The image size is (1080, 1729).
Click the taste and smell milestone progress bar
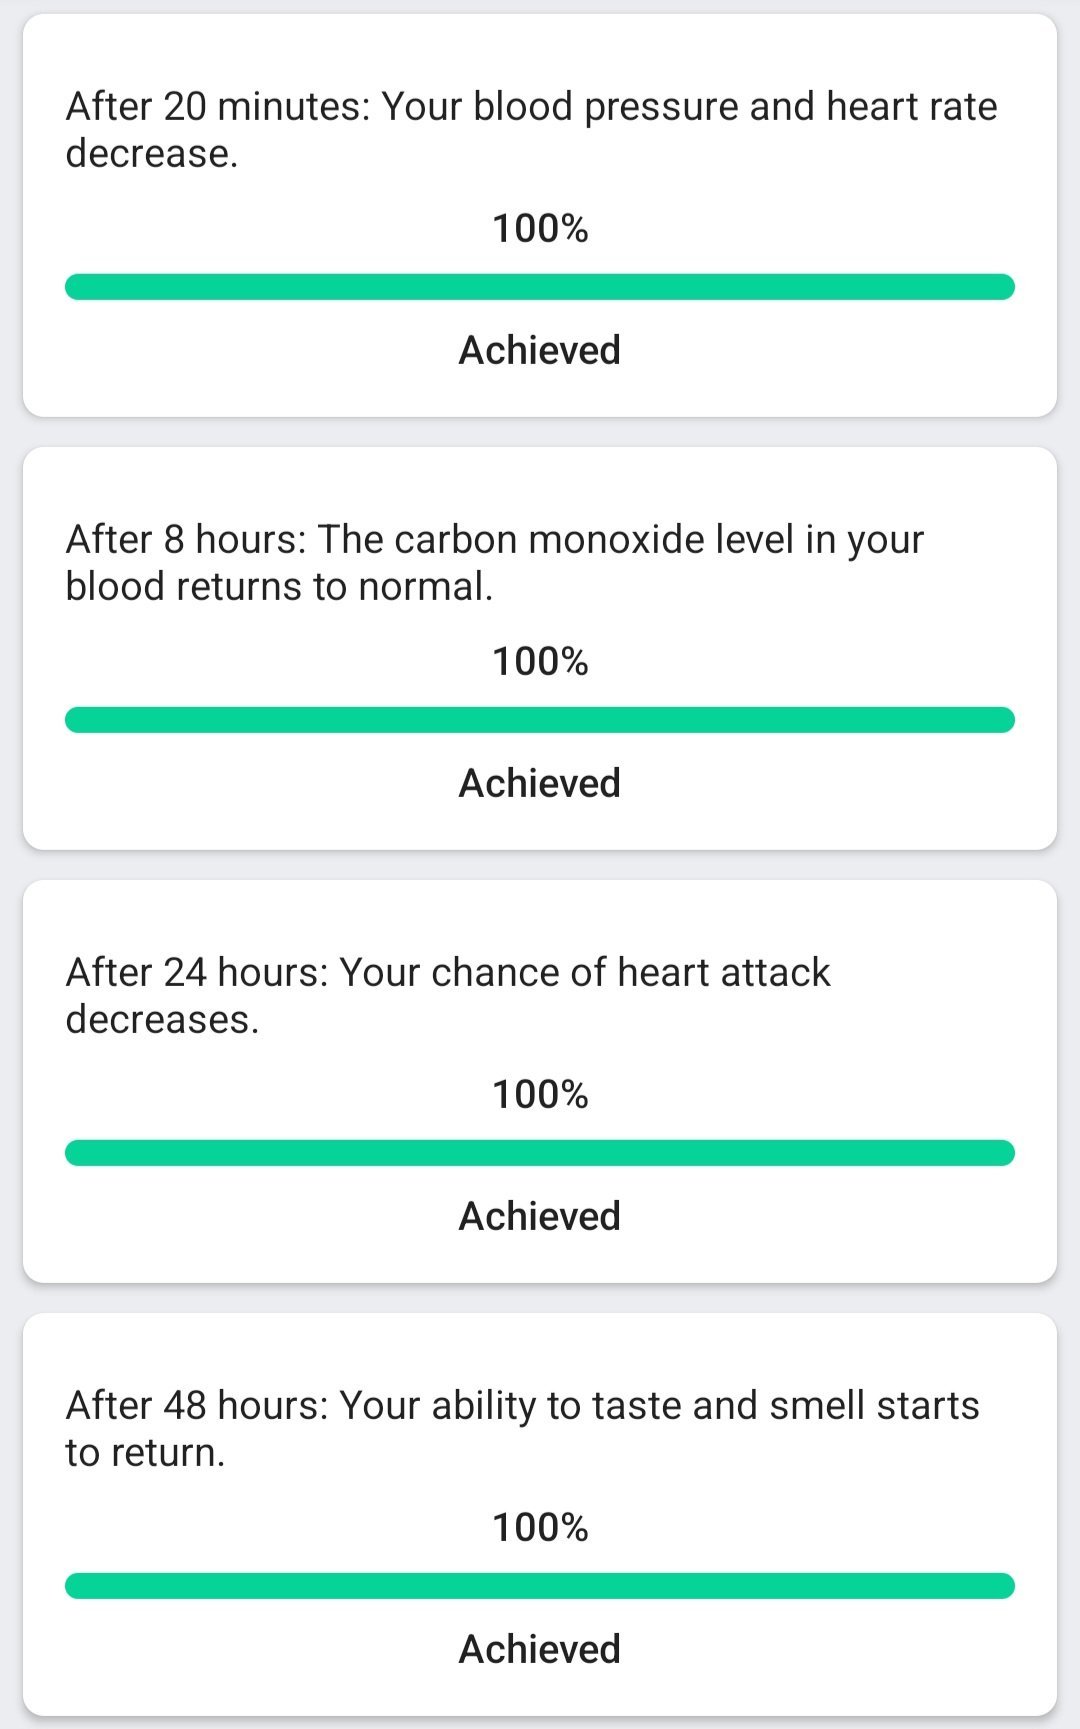coord(540,1586)
